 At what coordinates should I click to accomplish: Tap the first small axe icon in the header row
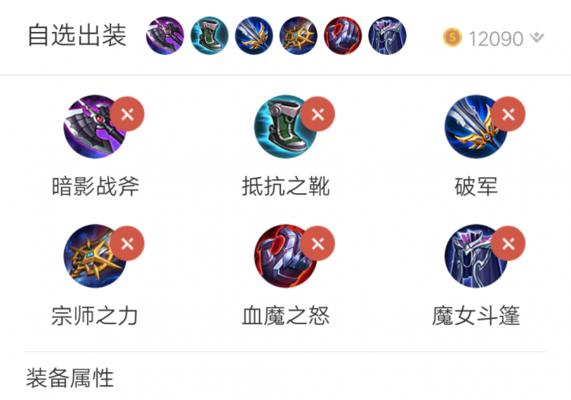tap(165, 36)
